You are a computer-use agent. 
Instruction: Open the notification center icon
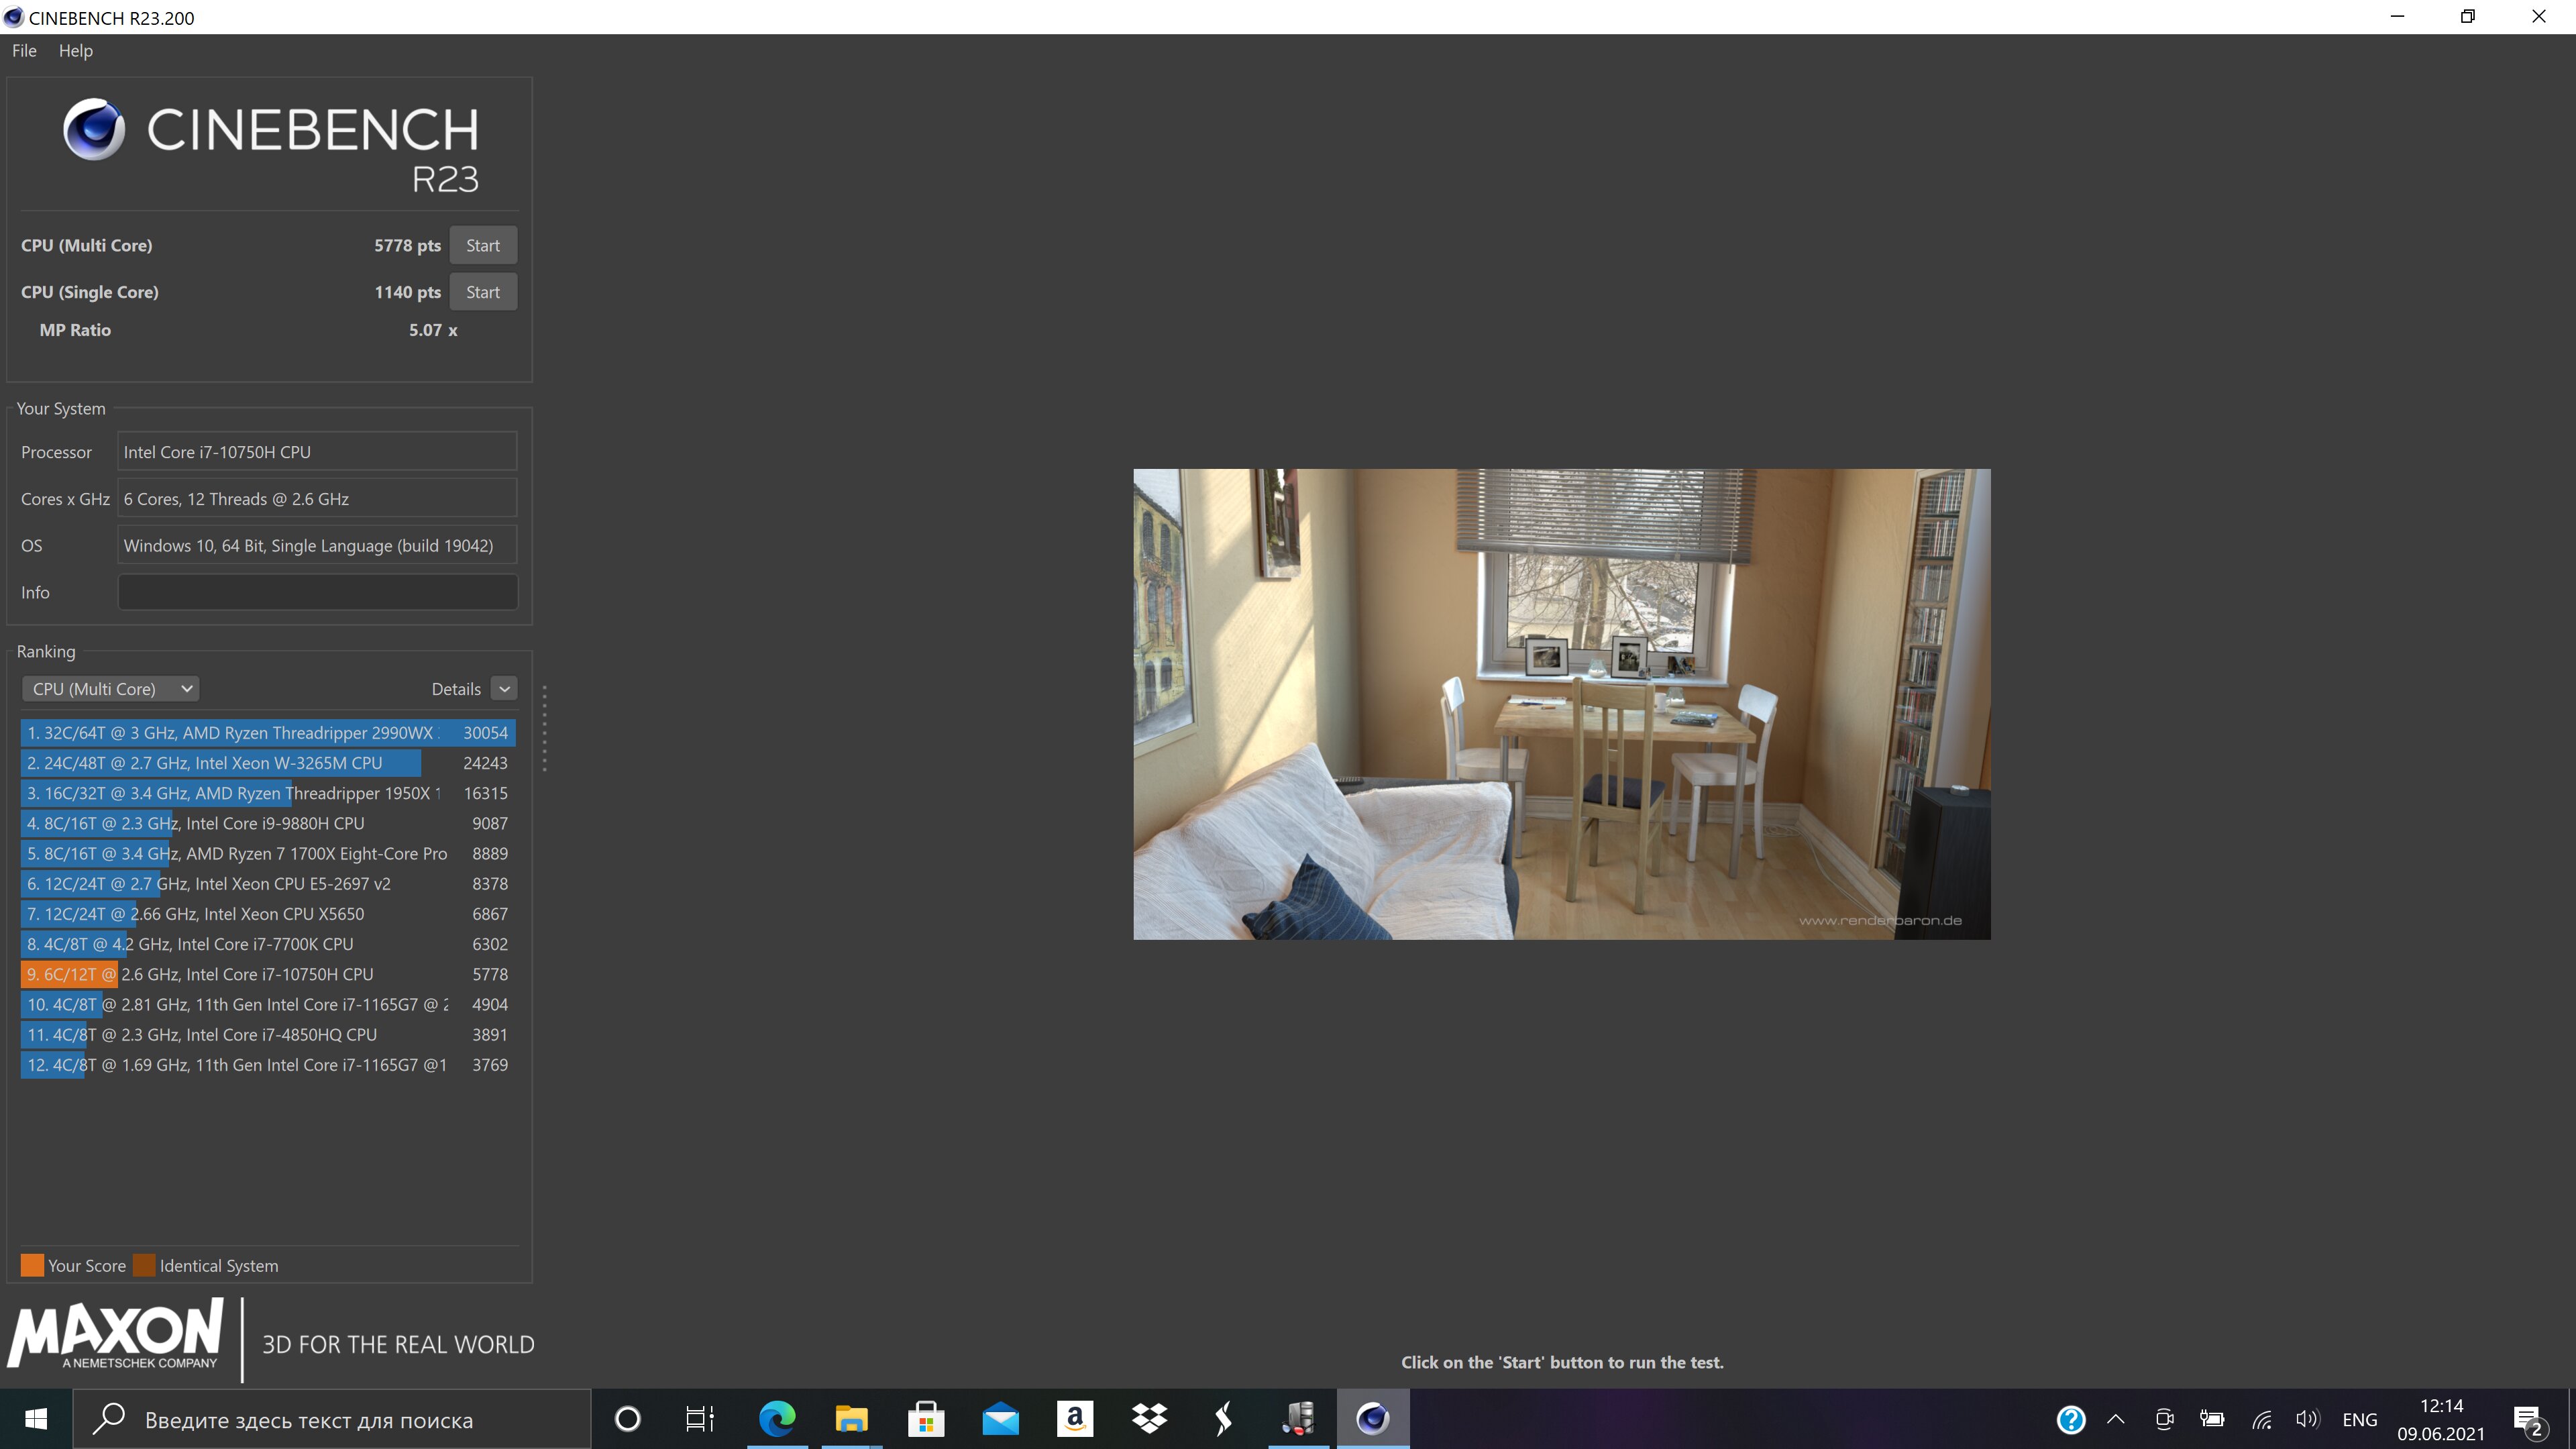tap(2528, 1420)
